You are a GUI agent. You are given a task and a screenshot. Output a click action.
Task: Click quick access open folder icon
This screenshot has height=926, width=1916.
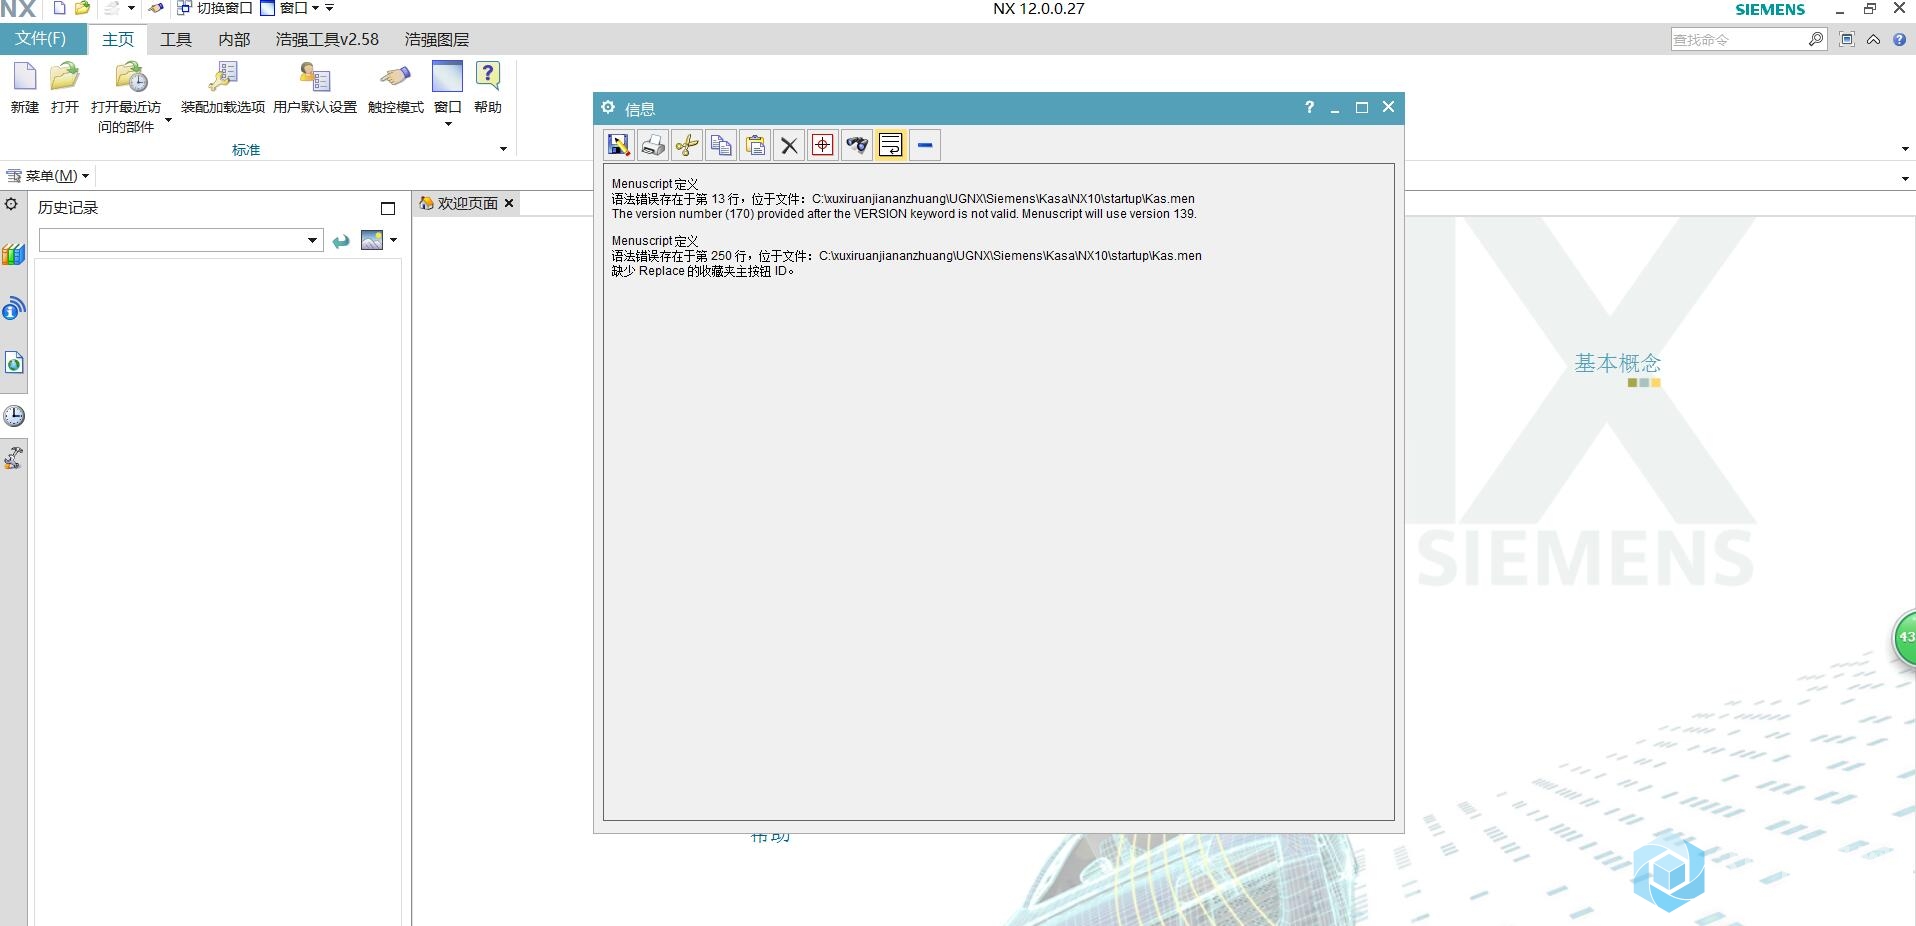point(83,8)
